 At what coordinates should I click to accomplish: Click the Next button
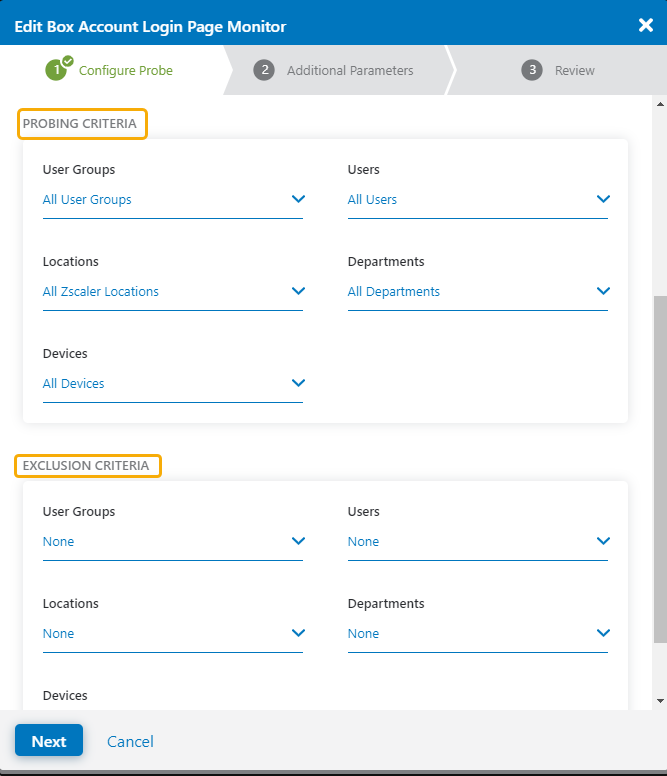click(48, 741)
